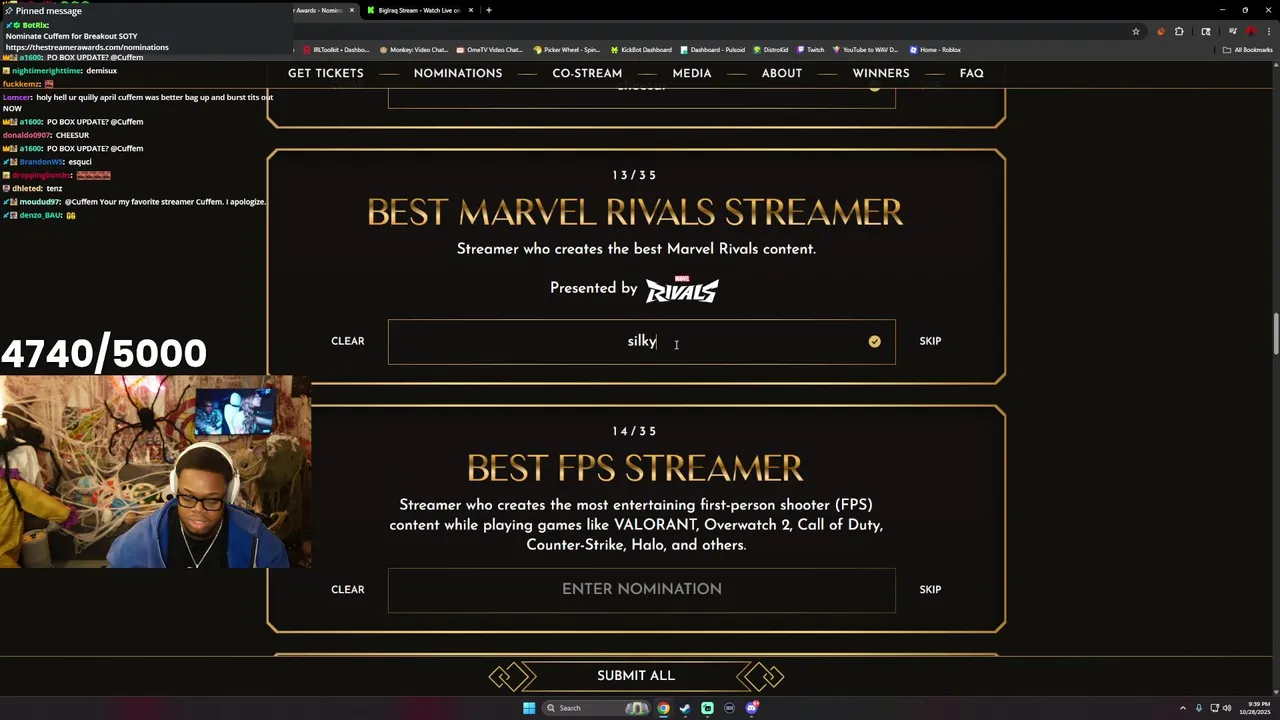Click the checkmark in Marvel Rivals nomination field
1280x720 pixels.
coord(874,341)
